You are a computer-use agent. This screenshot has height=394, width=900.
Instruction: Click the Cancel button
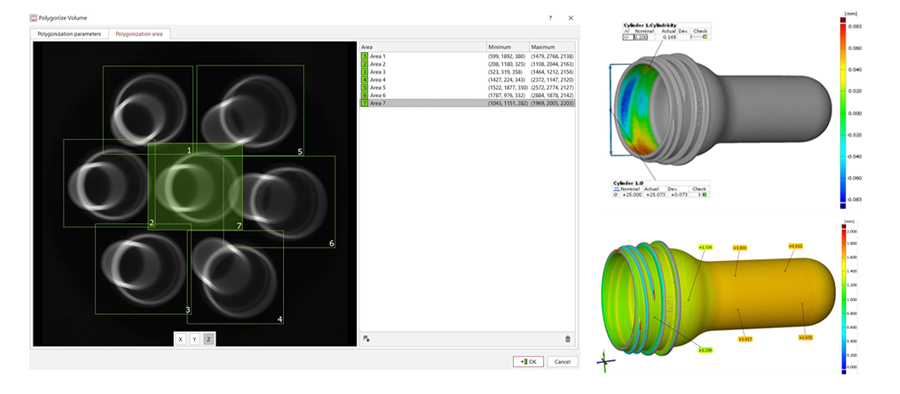562,362
